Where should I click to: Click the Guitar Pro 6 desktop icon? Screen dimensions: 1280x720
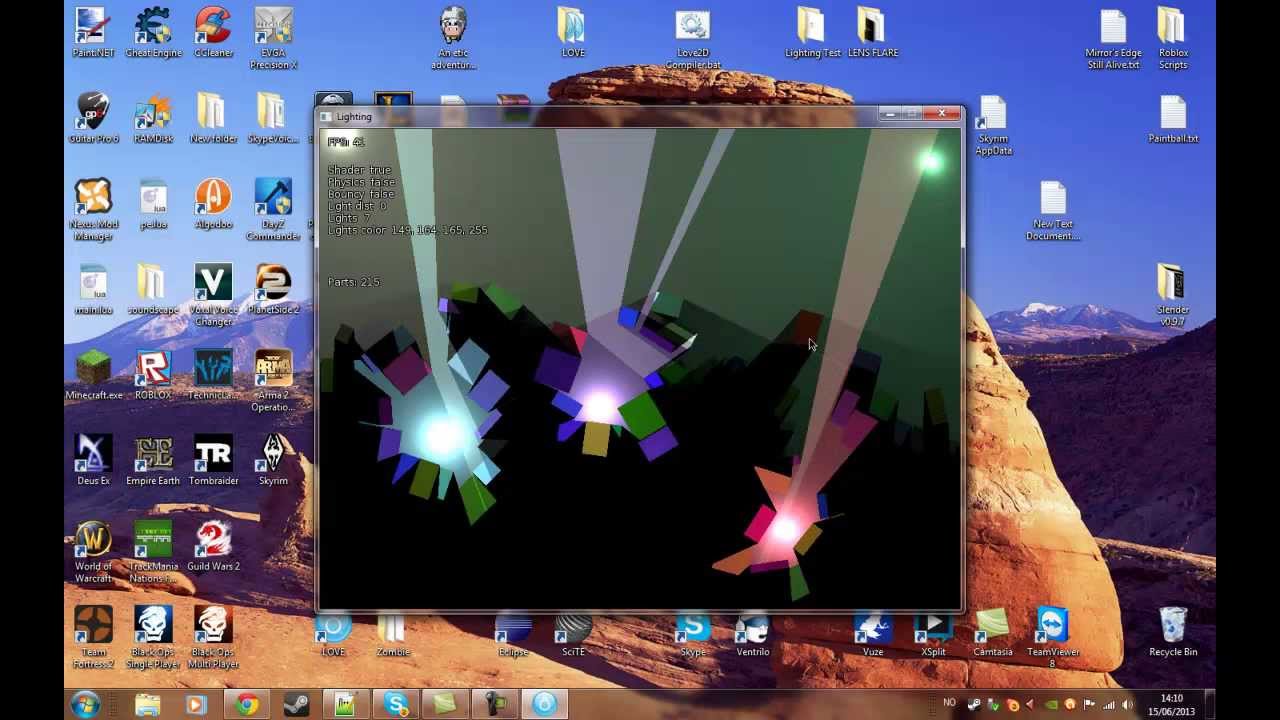(93, 119)
